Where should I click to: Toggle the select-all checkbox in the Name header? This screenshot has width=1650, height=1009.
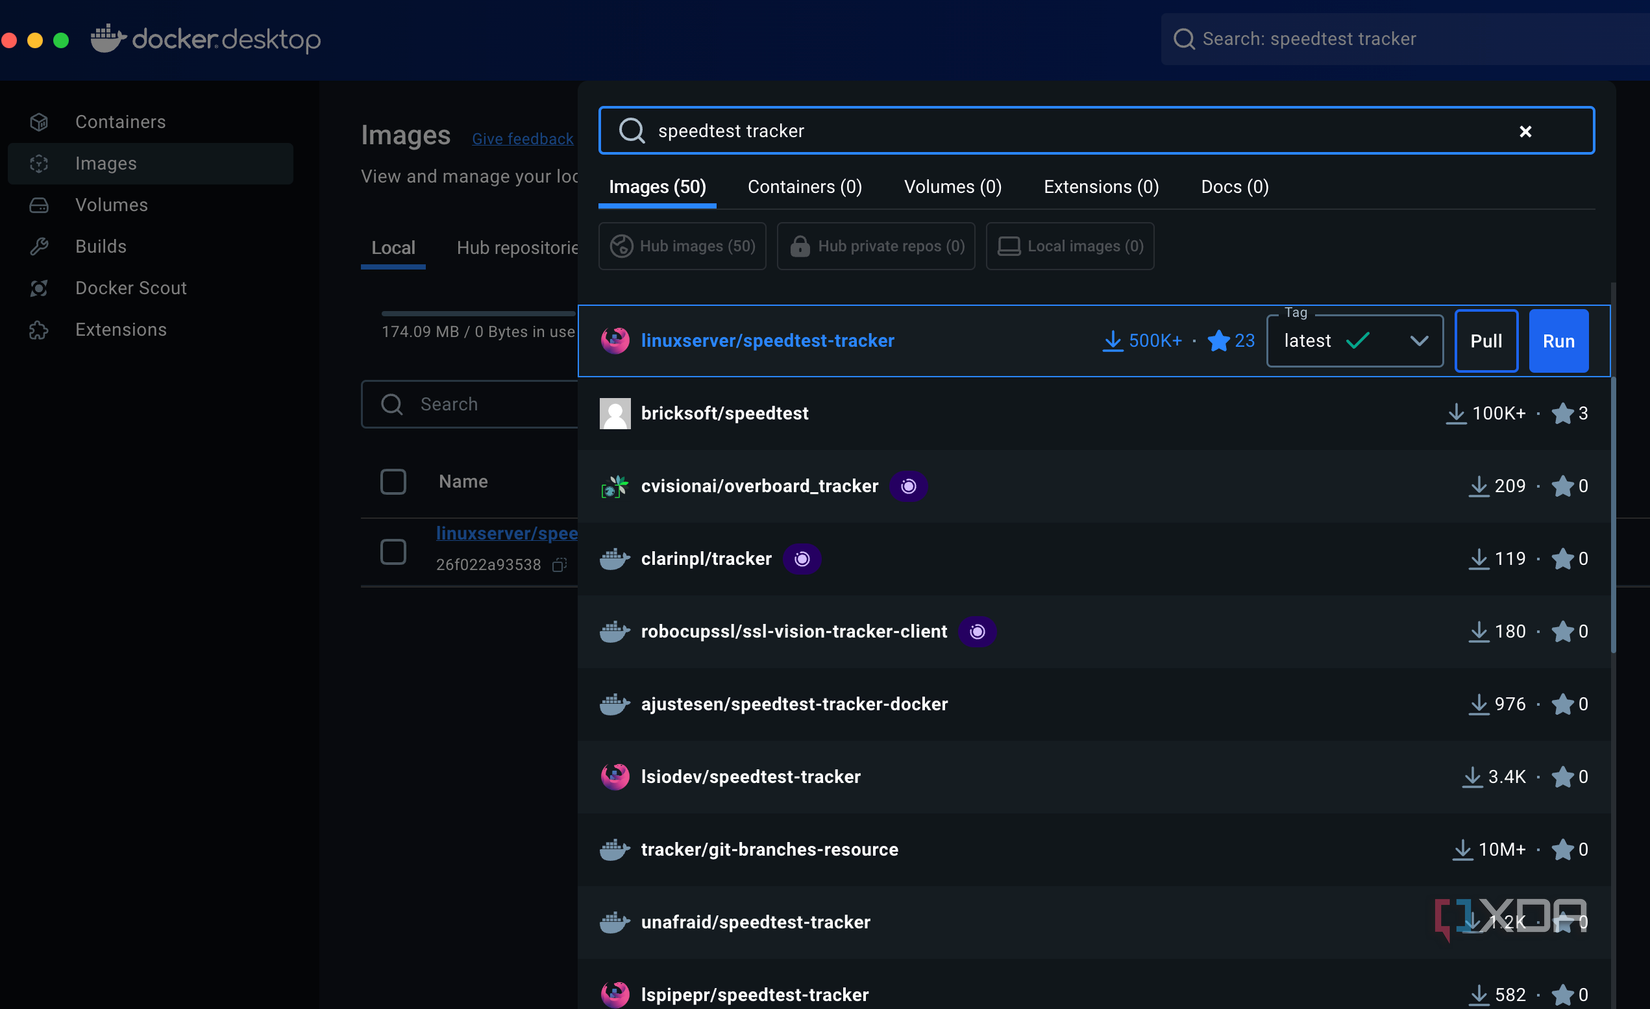pos(393,481)
